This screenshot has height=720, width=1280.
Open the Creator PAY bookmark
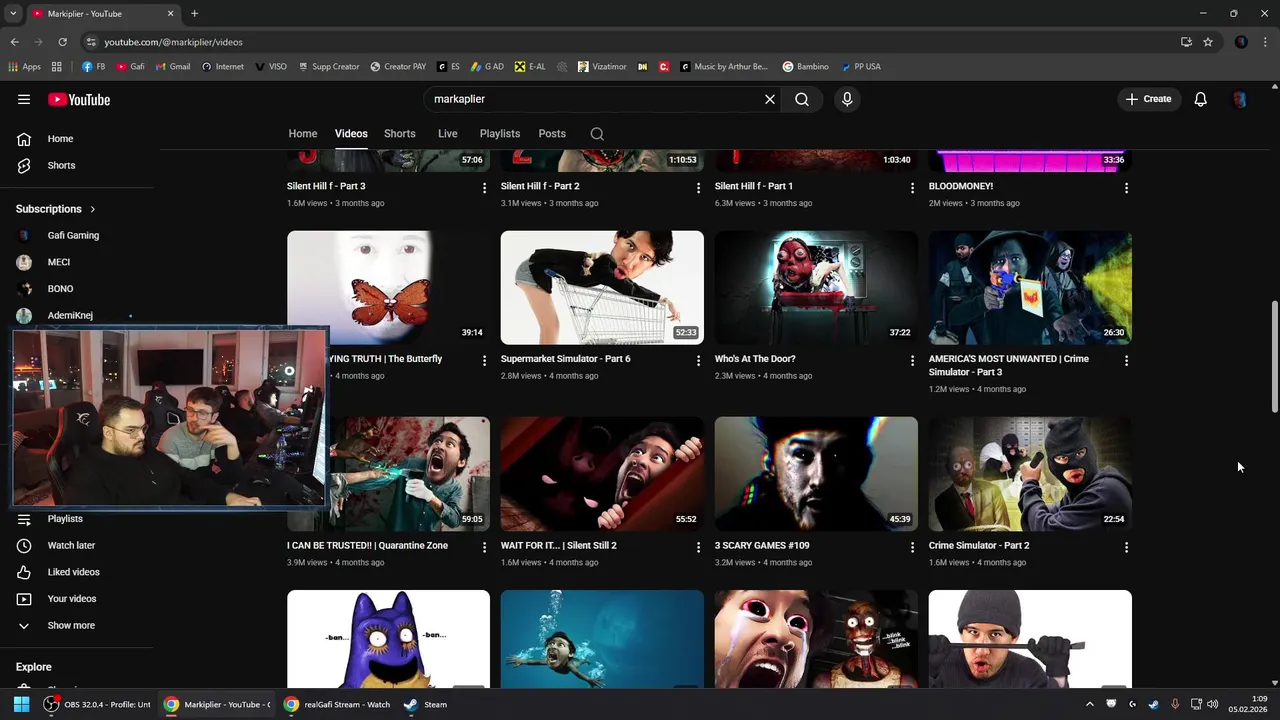tap(398, 67)
